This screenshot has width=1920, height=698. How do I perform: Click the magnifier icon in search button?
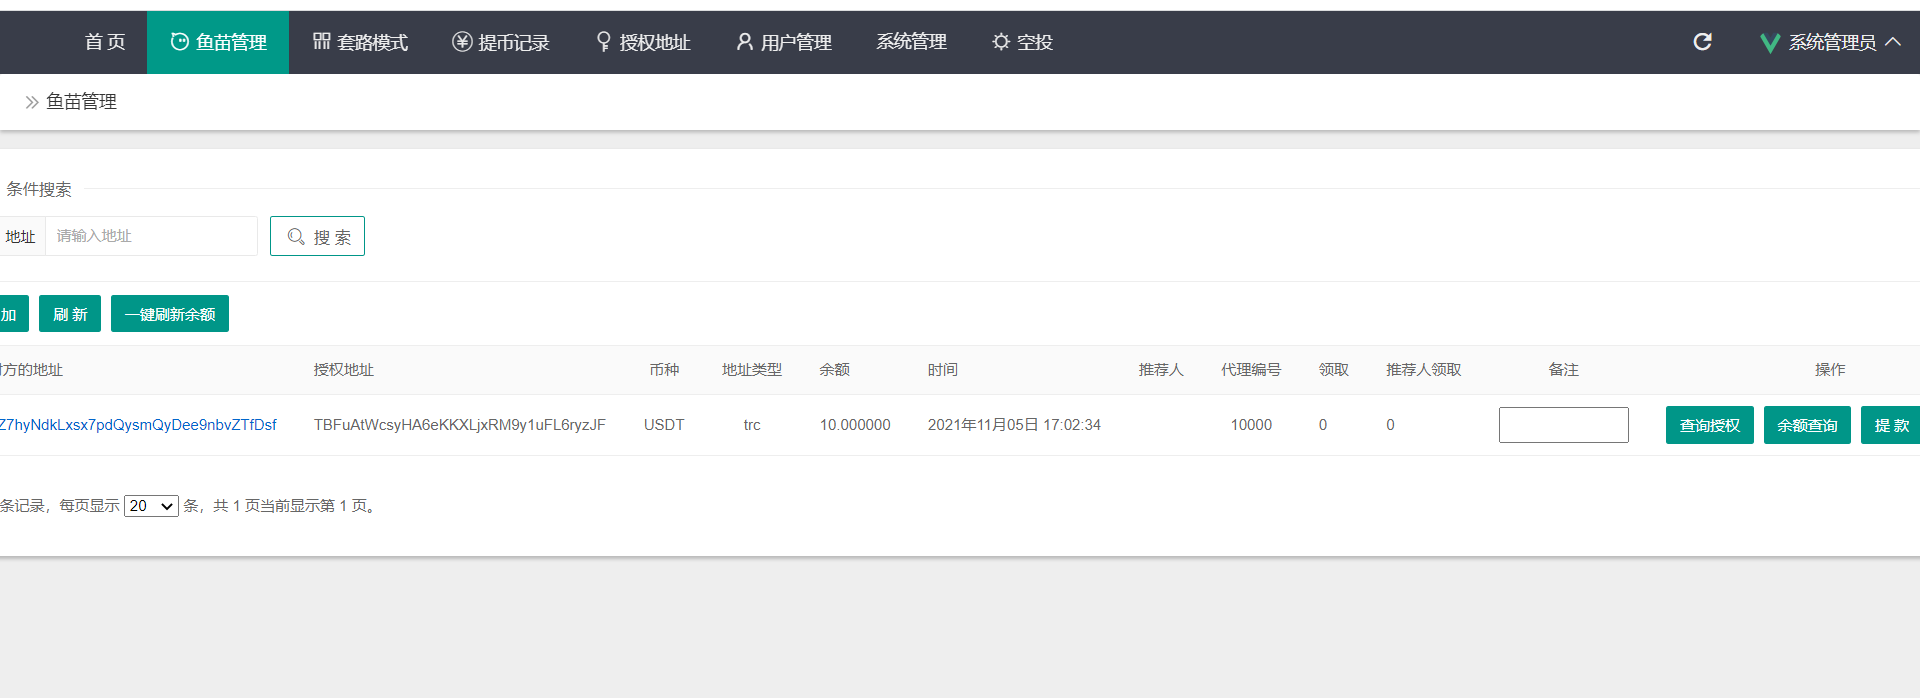(x=296, y=236)
